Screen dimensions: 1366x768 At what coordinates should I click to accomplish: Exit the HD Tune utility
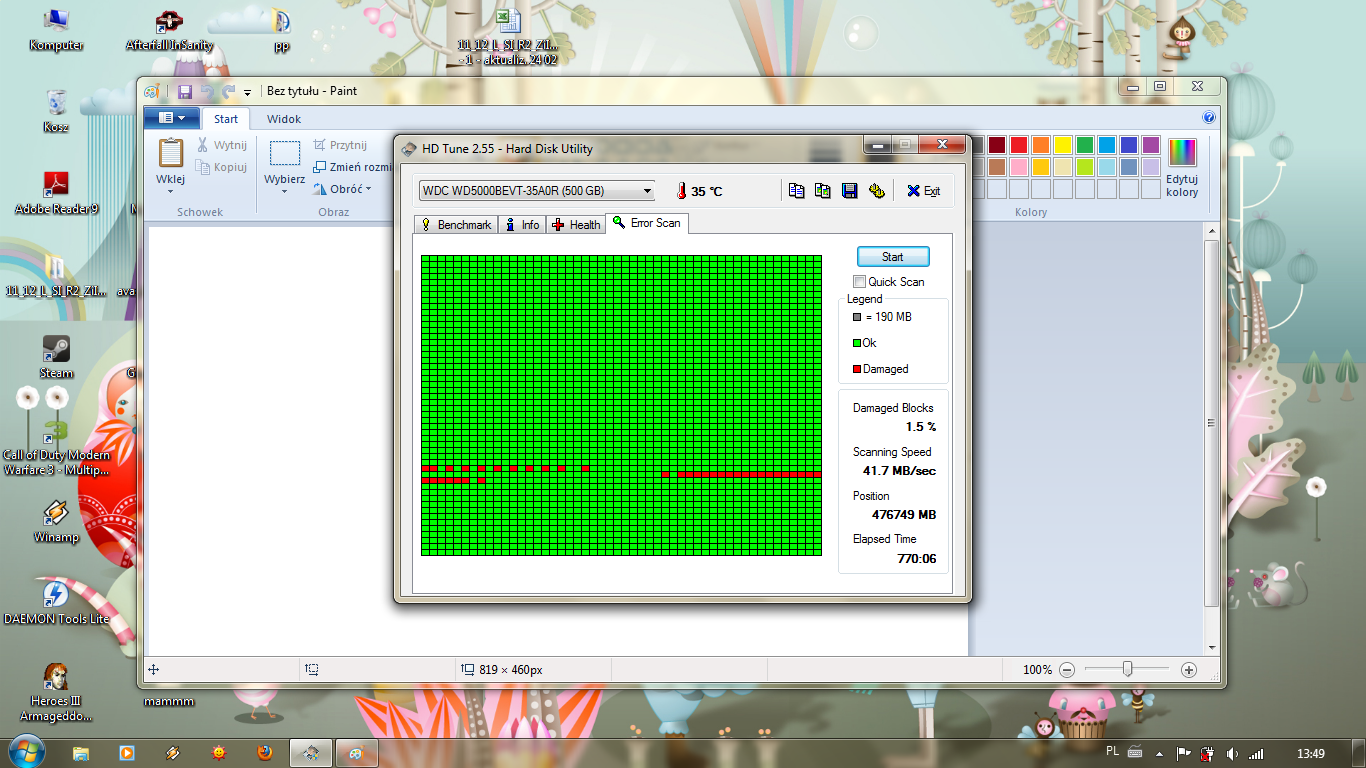coord(923,191)
